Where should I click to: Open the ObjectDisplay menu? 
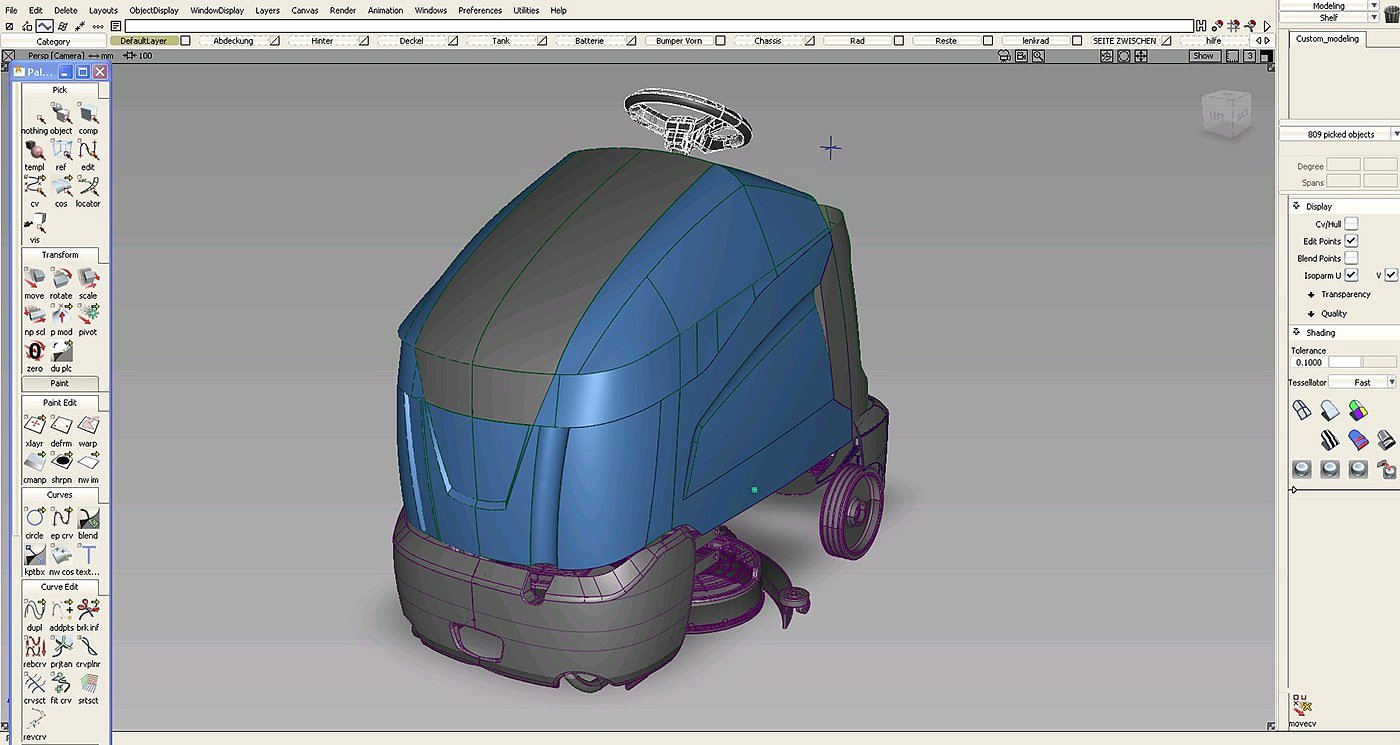(154, 10)
